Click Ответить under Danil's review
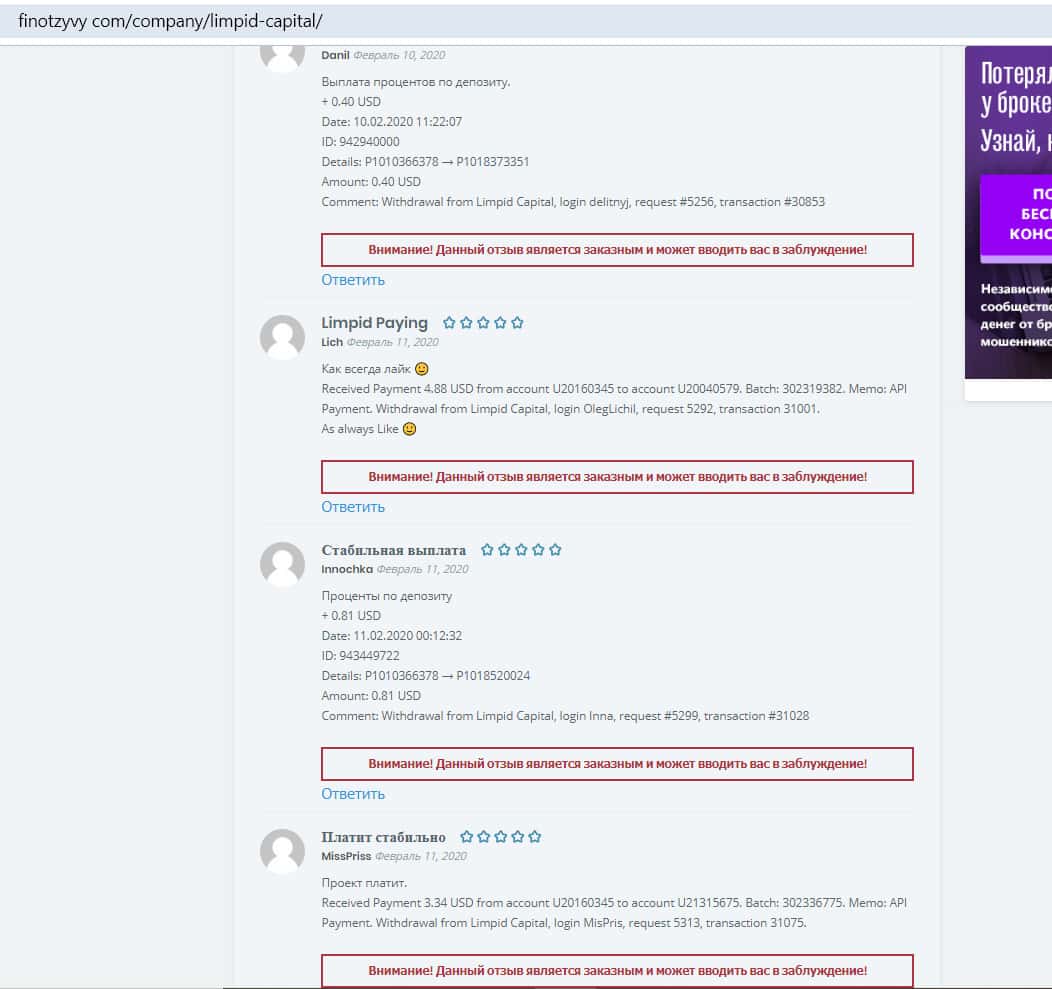1052x989 pixels. point(353,280)
